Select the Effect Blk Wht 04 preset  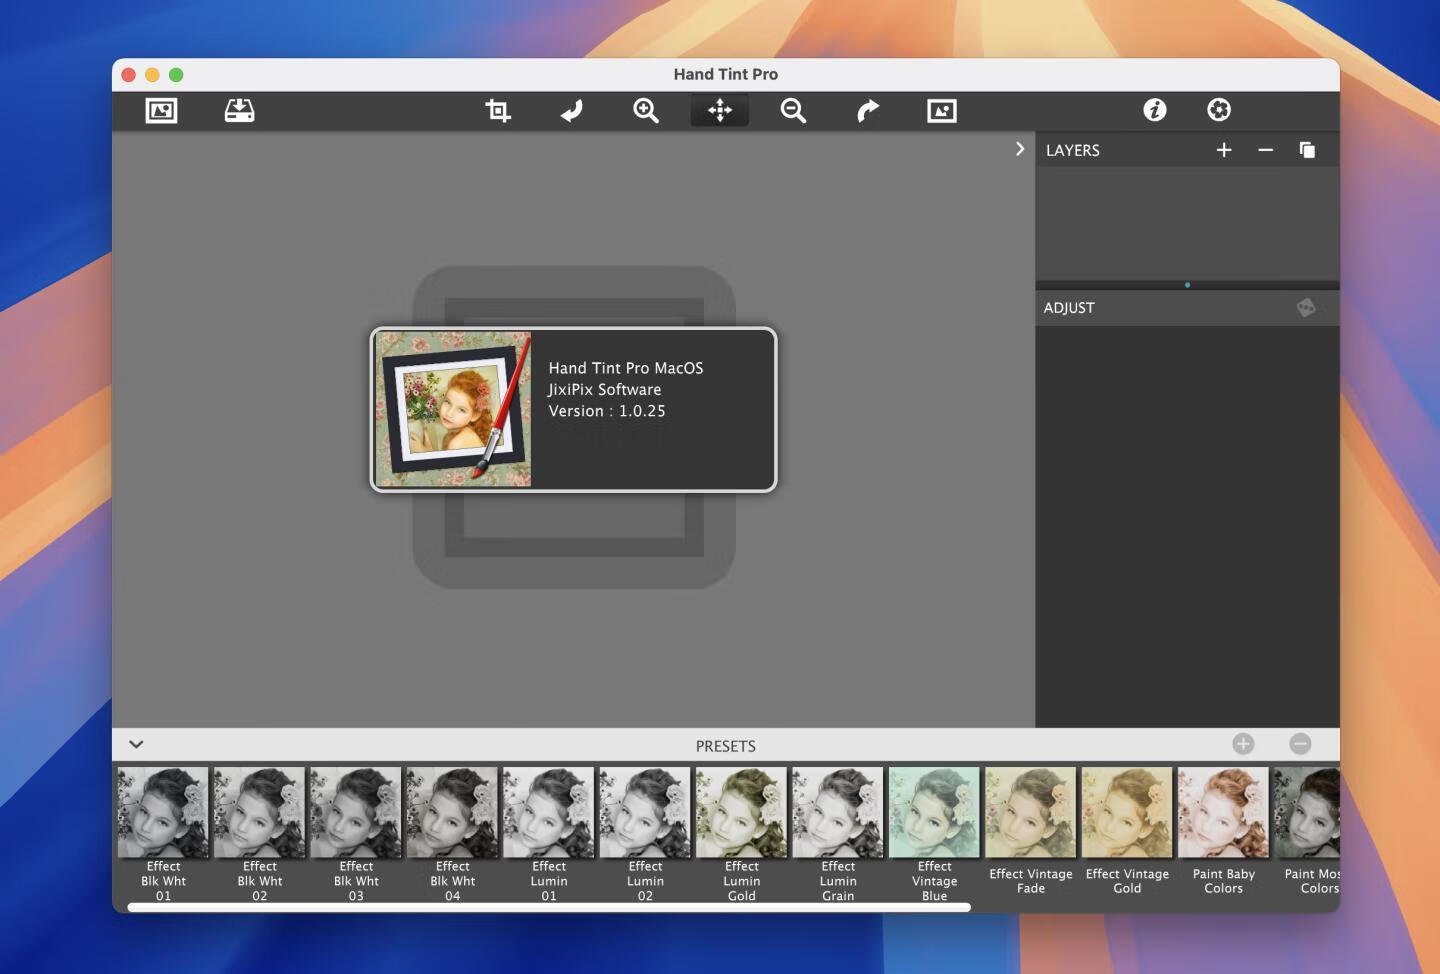[x=452, y=834]
